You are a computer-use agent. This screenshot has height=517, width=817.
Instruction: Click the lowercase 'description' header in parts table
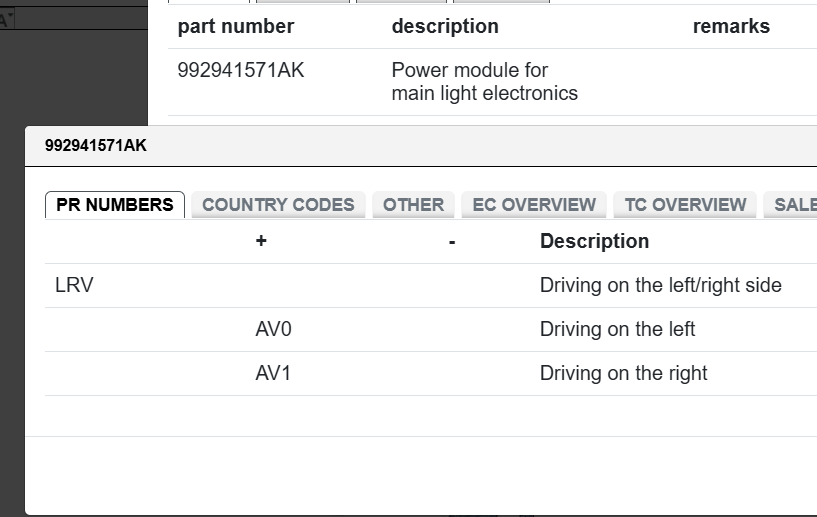tap(445, 27)
